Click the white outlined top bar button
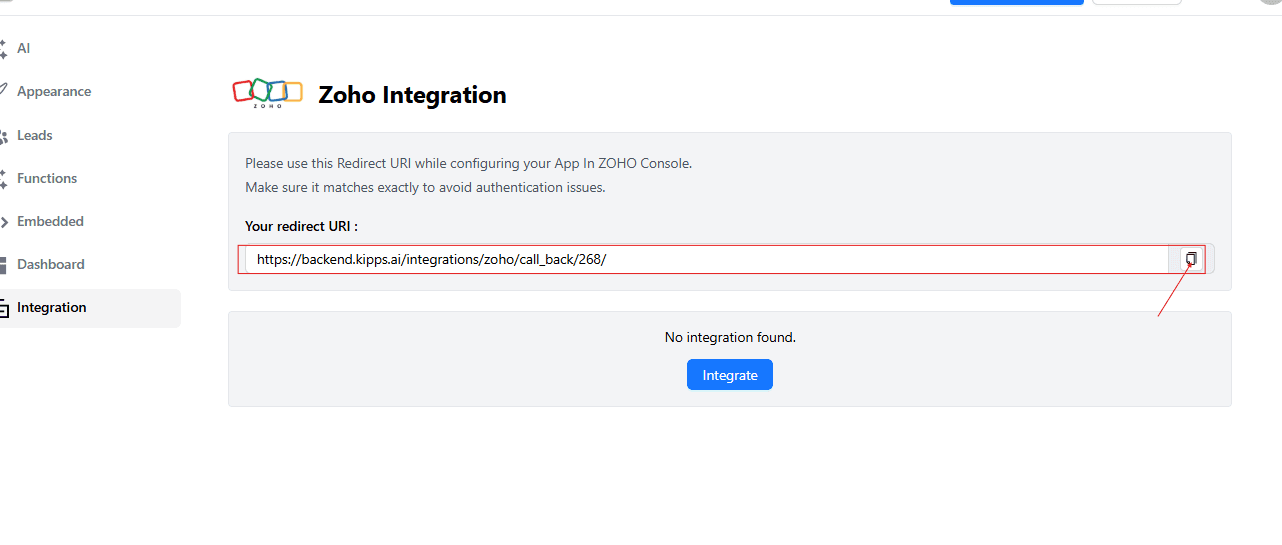This screenshot has width=1282, height=545. coord(1136,2)
